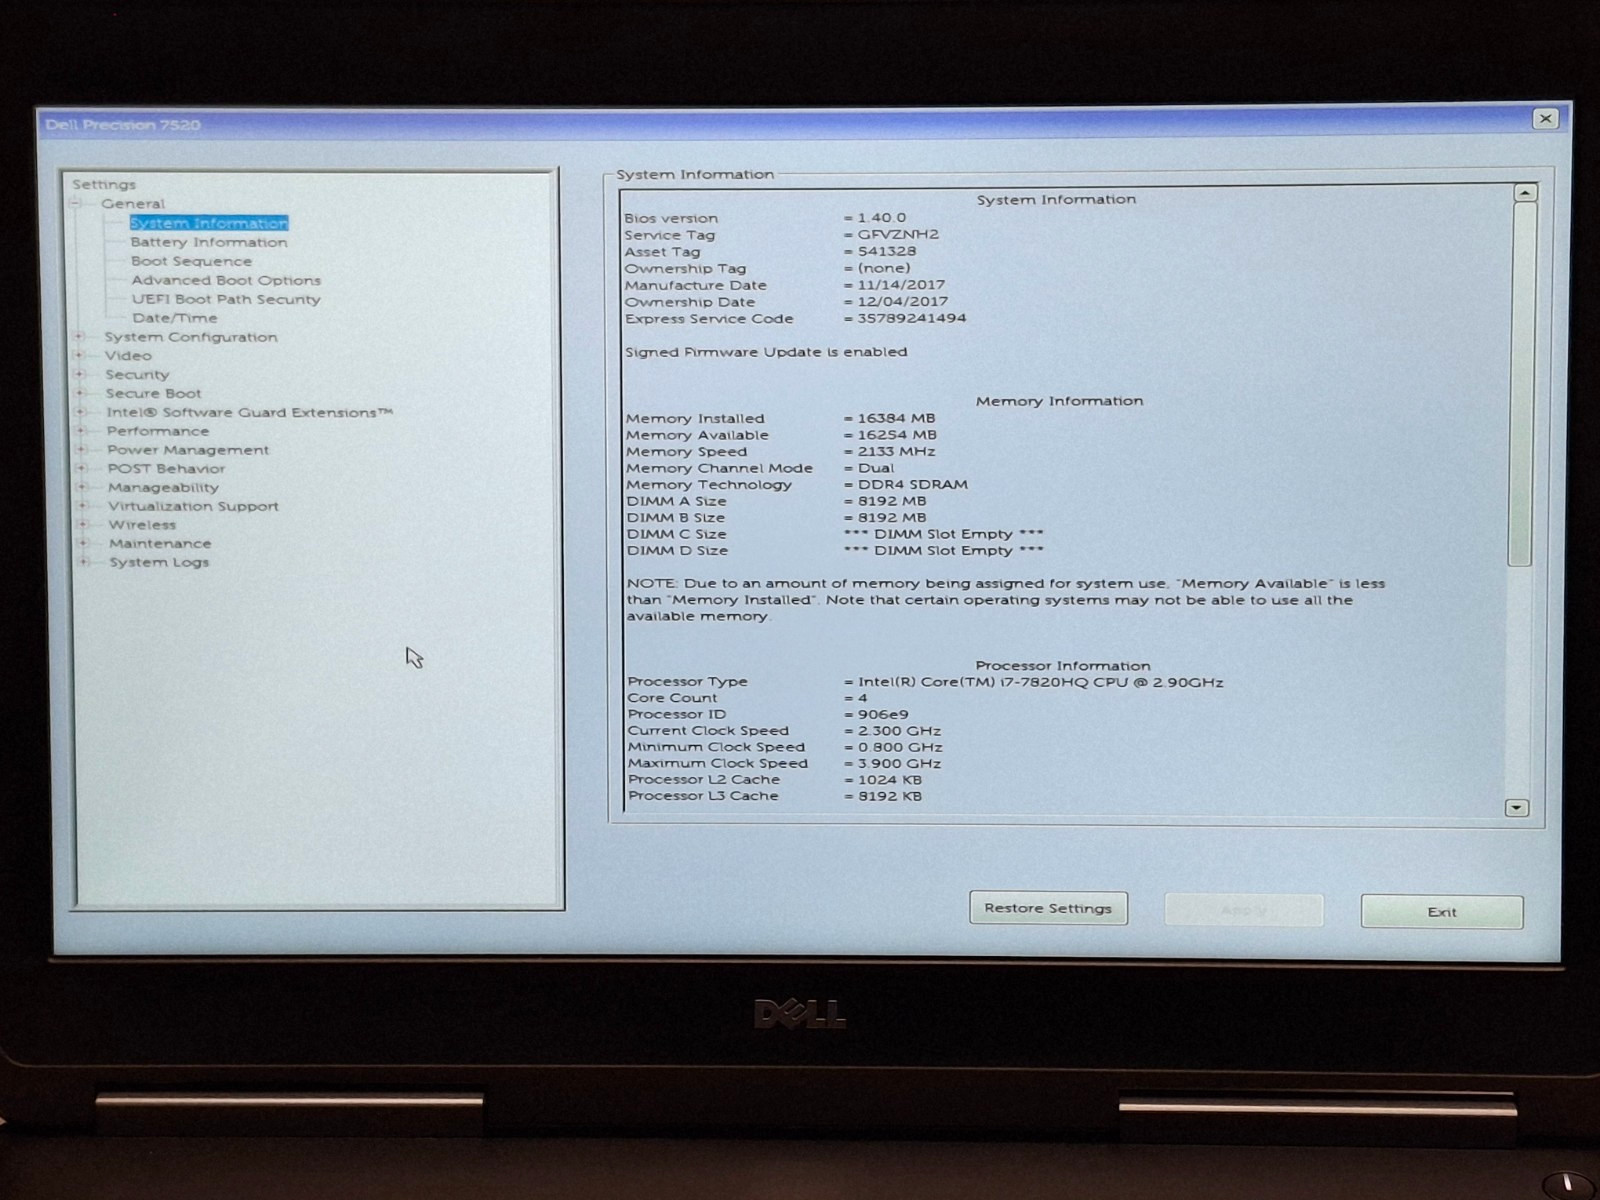Click Memory Available value 16254 MB
1600x1200 pixels.
(897, 435)
